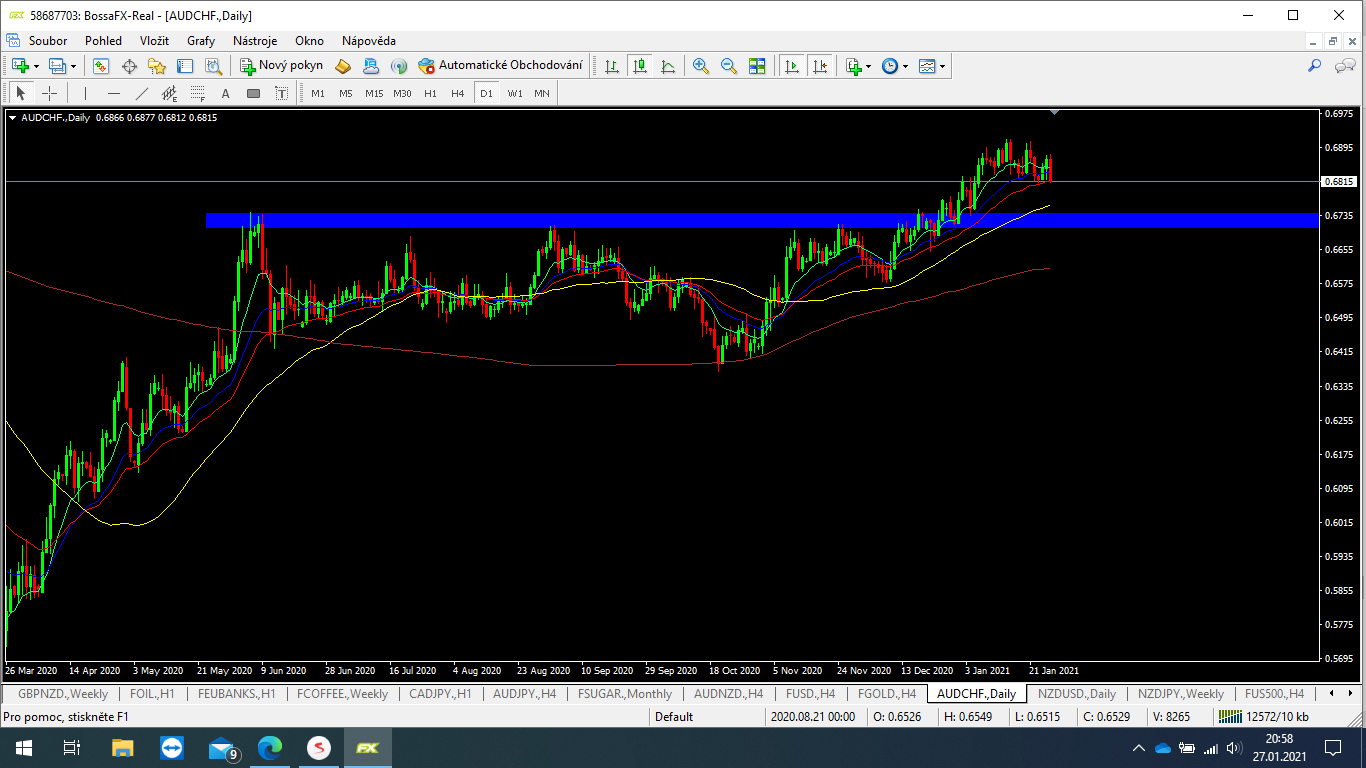
Task: Switch to FSUGAR.,Monthly chart tab
Action: tap(624, 693)
